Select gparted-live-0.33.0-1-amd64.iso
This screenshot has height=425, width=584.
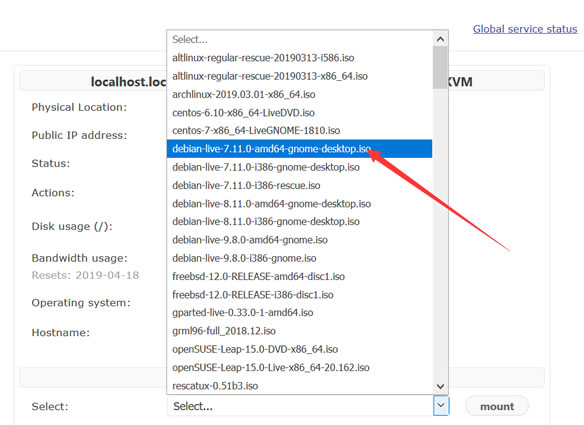(299, 312)
